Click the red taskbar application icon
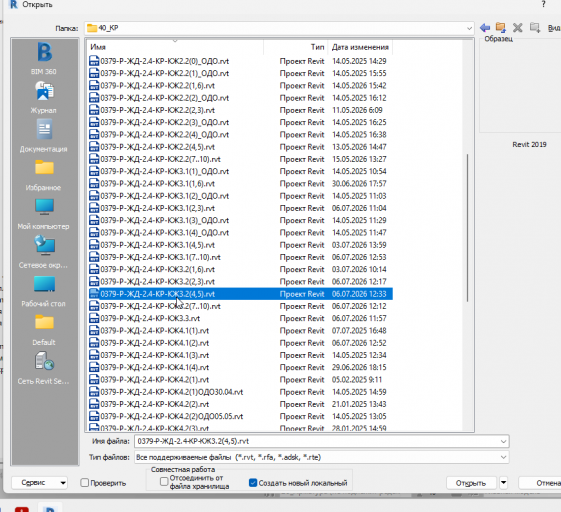Image resolution: width=561 pixels, height=512 pixels. tap(22, 509)
